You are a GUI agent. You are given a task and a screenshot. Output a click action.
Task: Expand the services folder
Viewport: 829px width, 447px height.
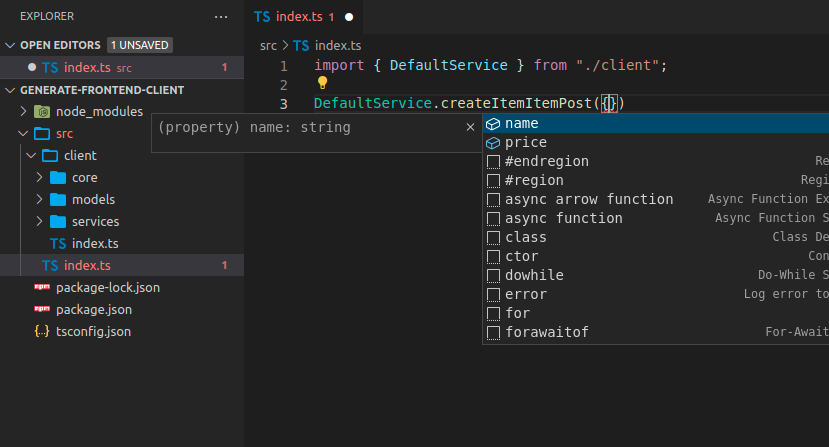[39, 221]
